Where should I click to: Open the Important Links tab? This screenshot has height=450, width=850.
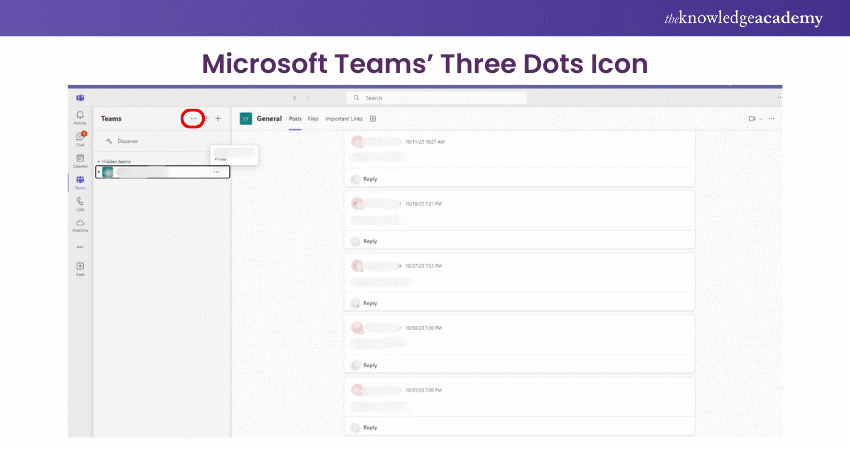[345, 118]
